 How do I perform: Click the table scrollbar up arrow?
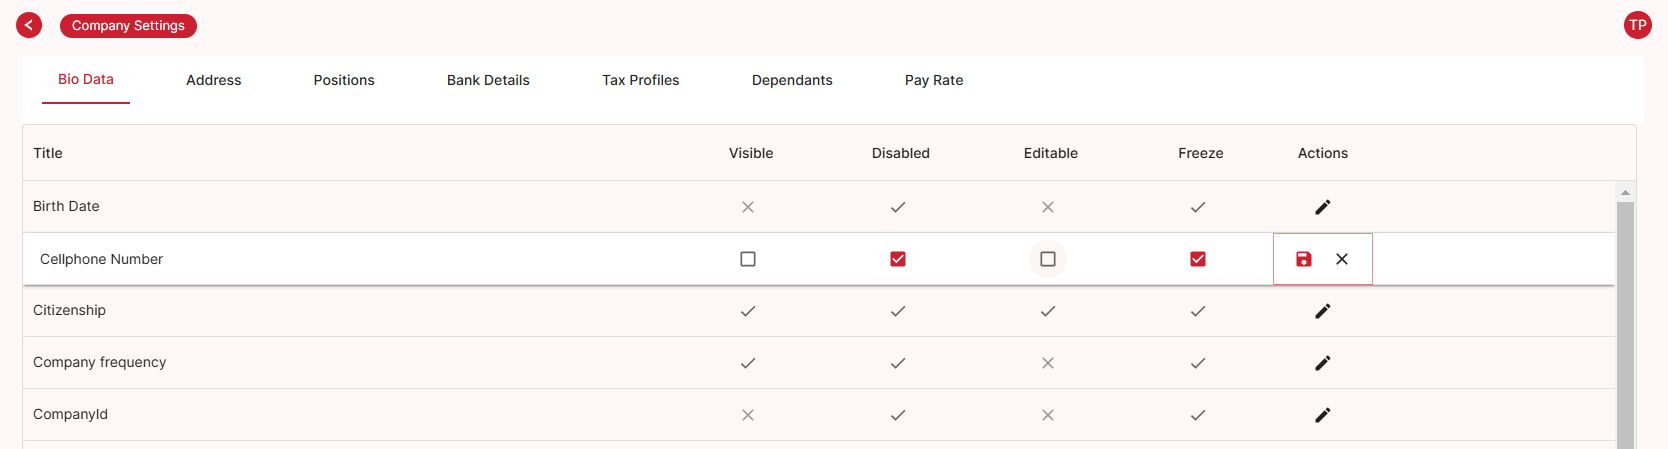[x=1625, y=192]
